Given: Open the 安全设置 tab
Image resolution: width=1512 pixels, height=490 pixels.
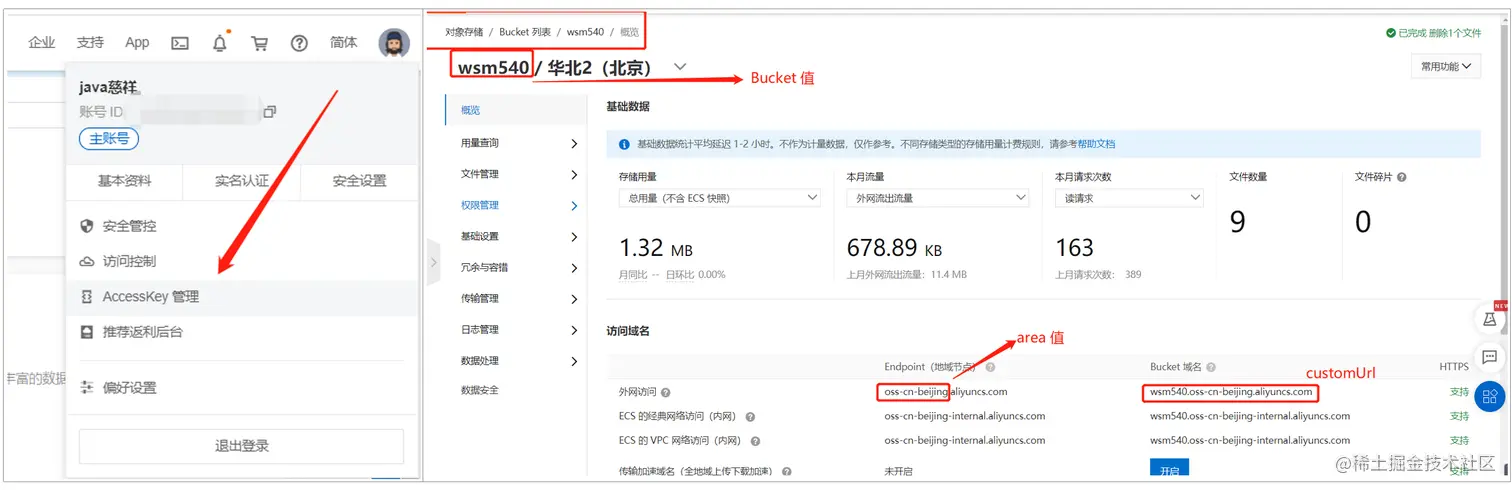Looking at the screenshot, I should tap(359, 181).
